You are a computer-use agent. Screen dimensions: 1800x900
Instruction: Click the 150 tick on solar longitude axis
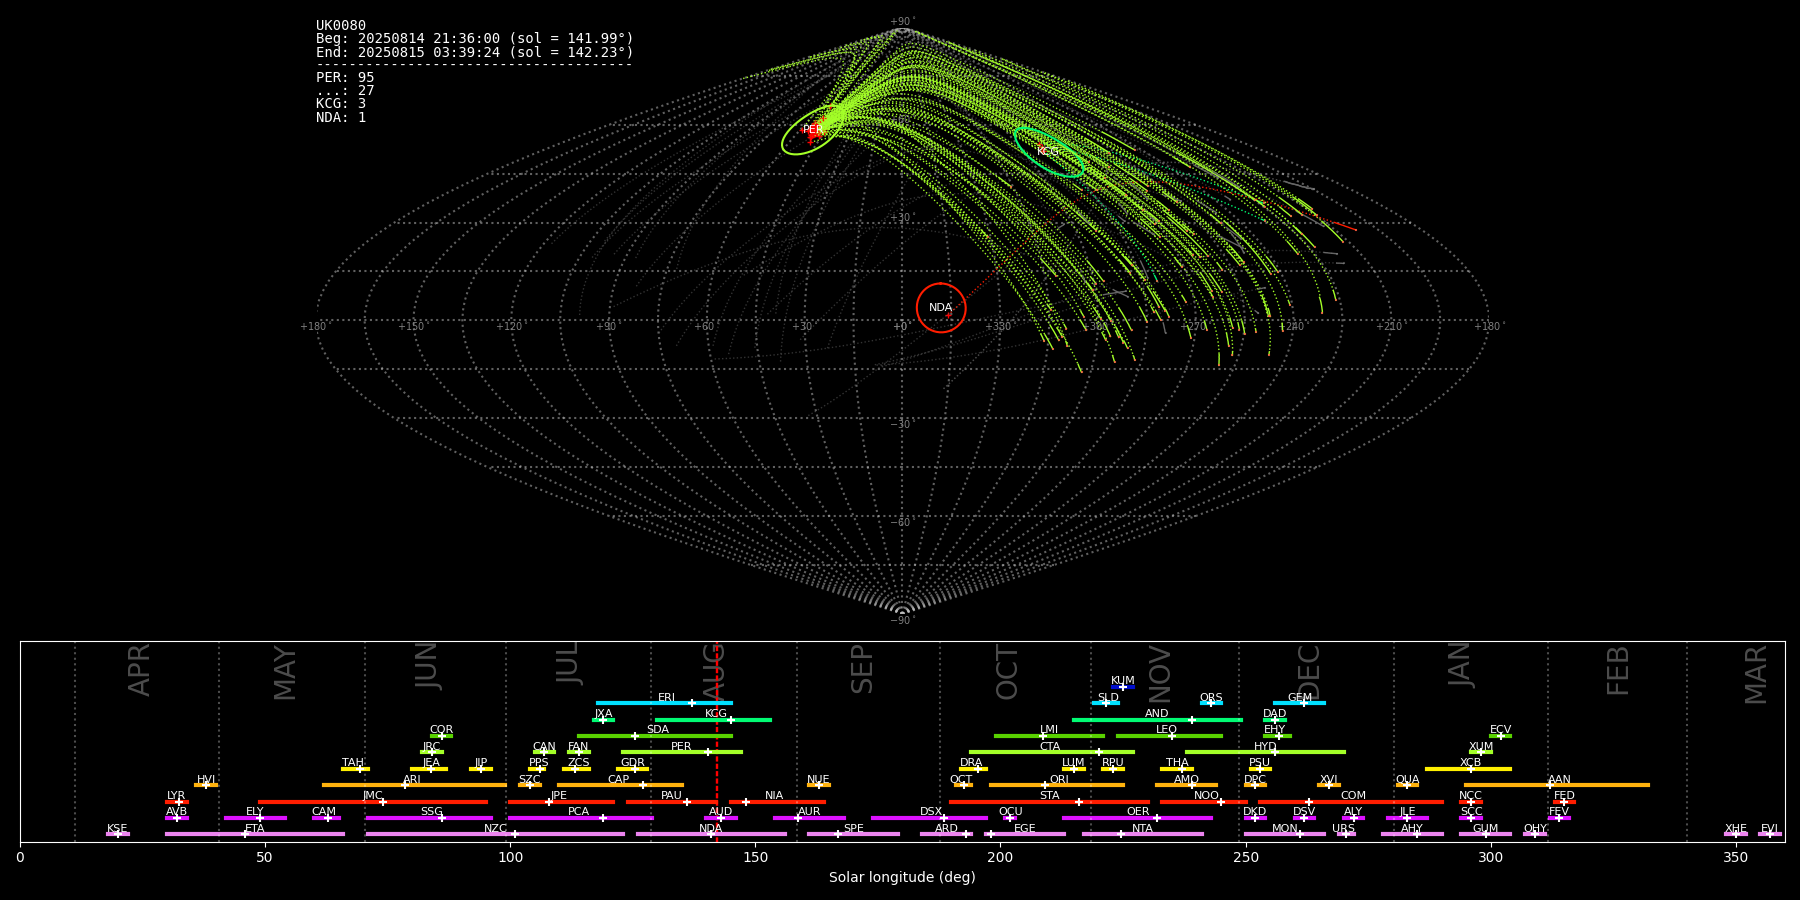[x=755, y=858]
